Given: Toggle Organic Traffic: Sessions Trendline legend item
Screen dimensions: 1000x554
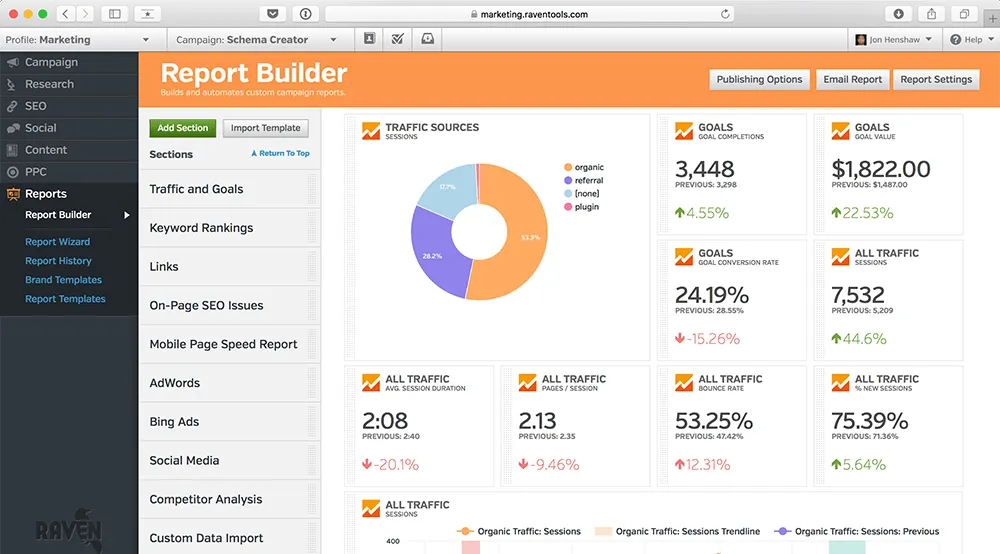Looking at the screenshot, I should [x=679, y=531].
